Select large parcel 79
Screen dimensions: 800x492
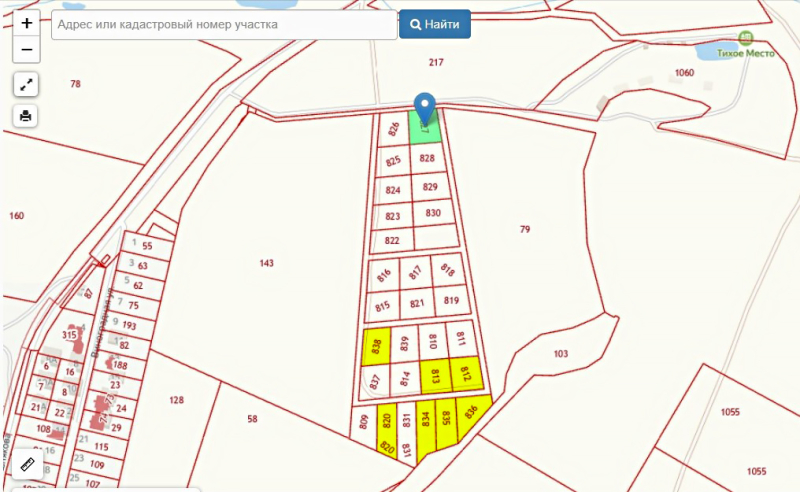click(x=525, y=230)
